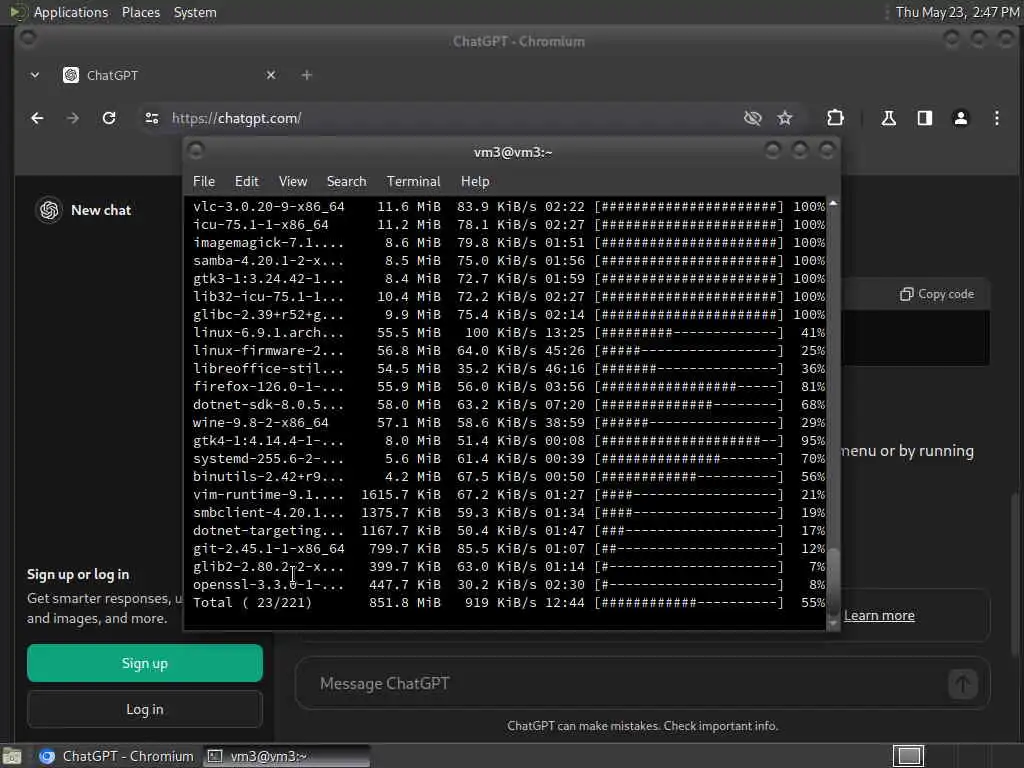The width and height of the screenshot is (1024, 768).
Task: Switch to ChatGPT - Chromium taskbar entry
Action: [x=116, y=756]
